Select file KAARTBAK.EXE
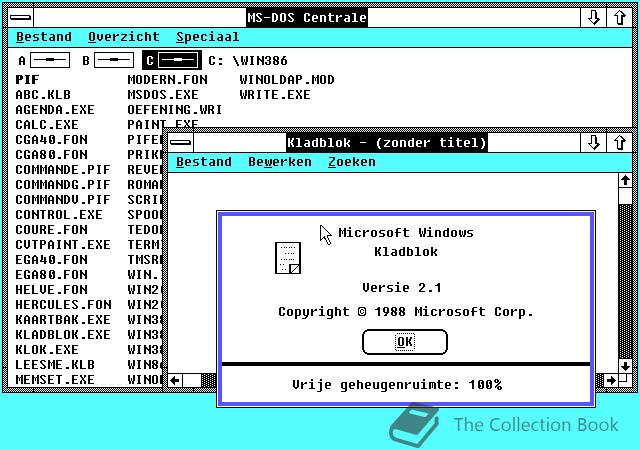 click(63, 320)
